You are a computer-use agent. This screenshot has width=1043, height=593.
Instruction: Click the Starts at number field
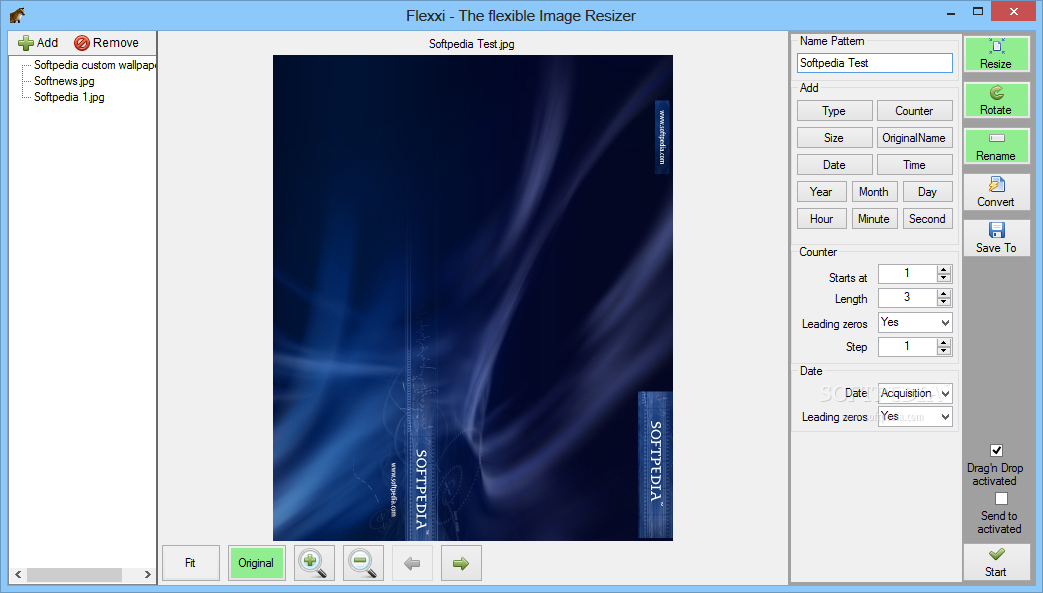pyautogui.click(x=907, y=274)
